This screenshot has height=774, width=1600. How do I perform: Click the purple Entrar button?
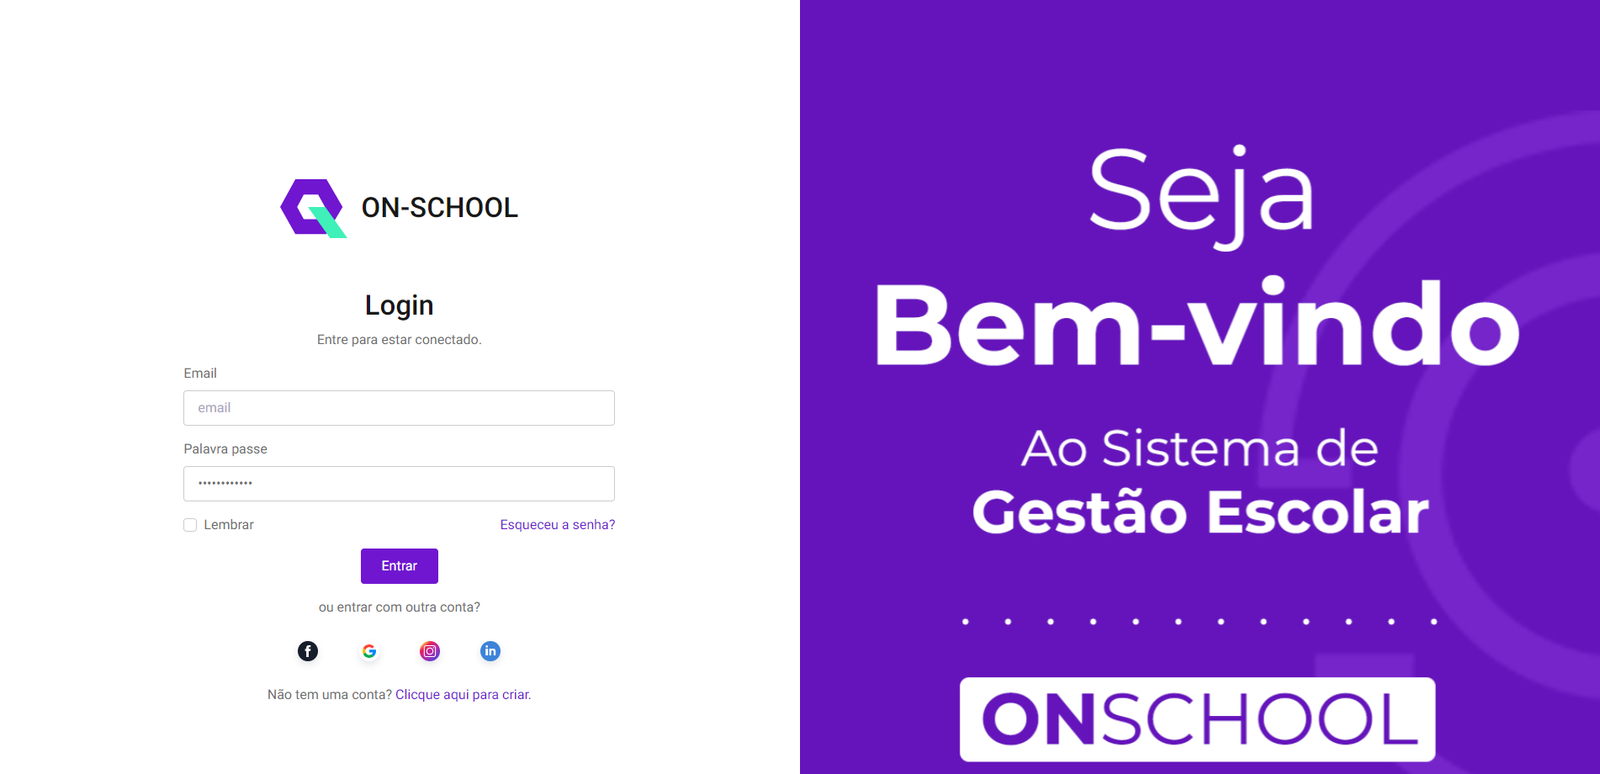pos(399,566)
